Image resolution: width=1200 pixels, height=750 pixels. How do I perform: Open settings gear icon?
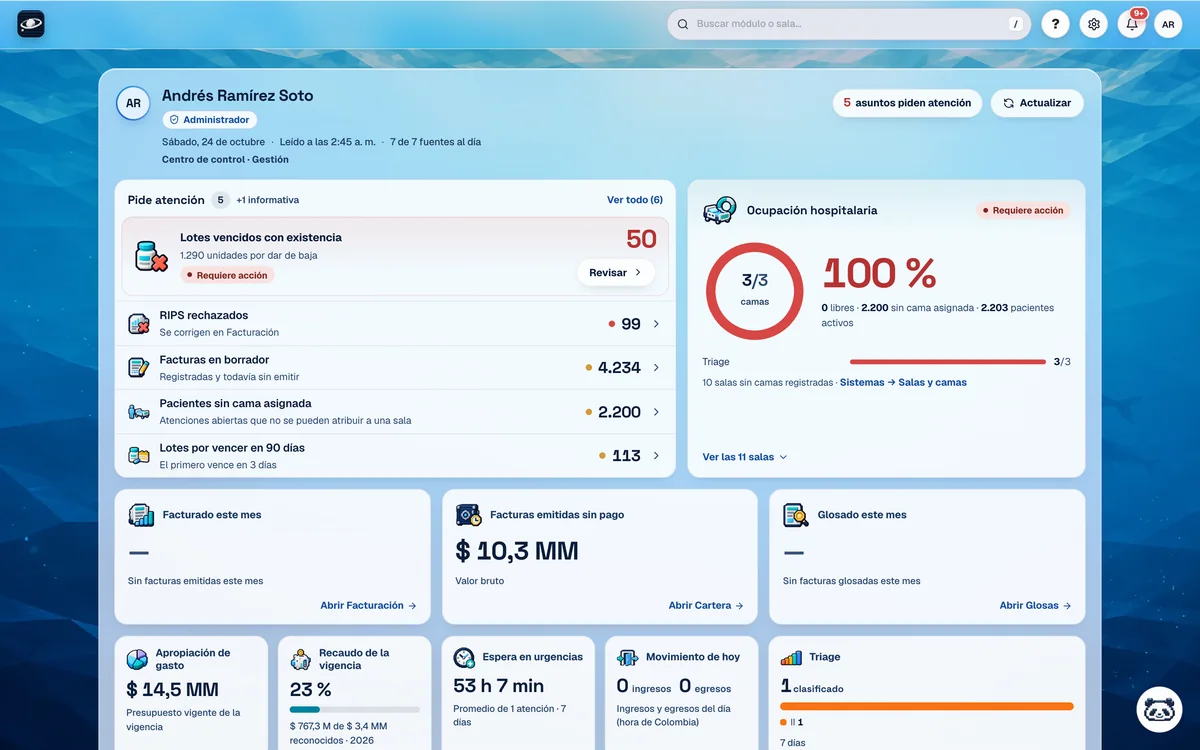[1094, 24]
